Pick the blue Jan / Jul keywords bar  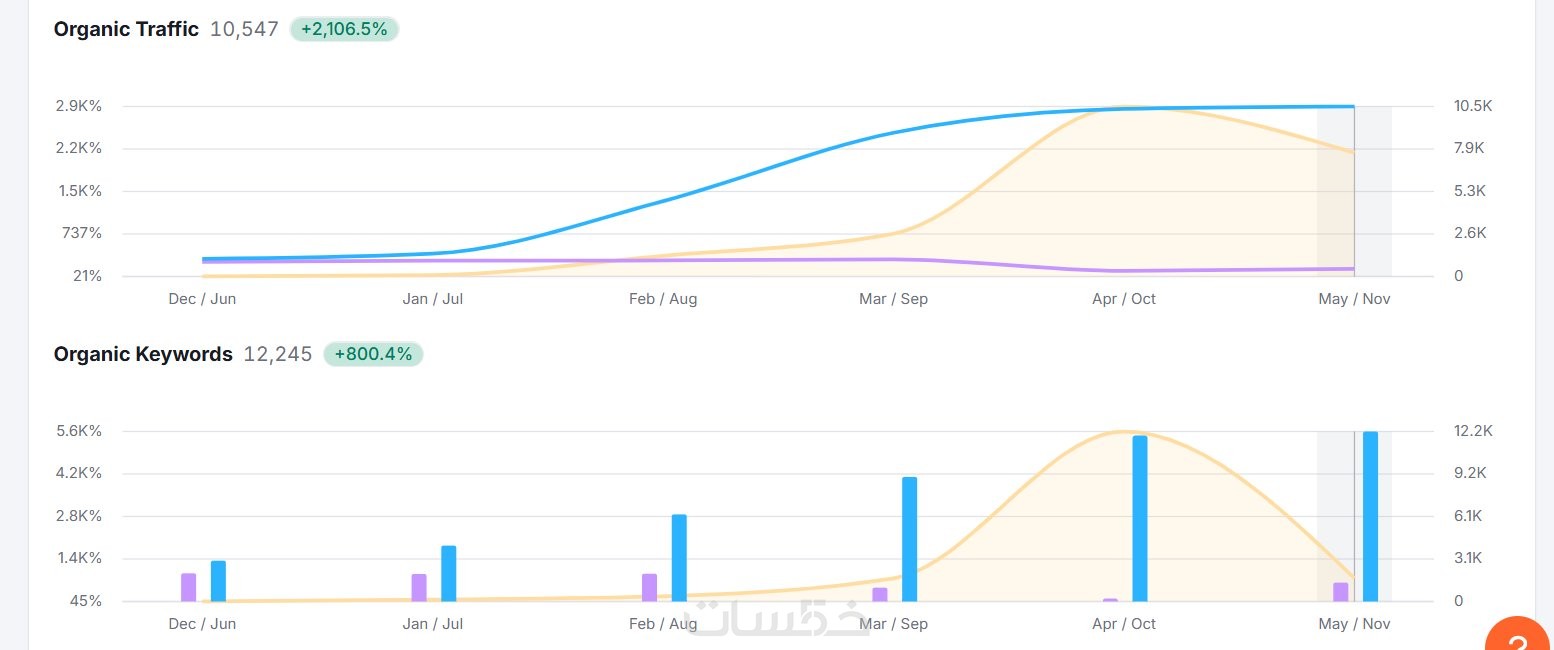pos(449,573)
